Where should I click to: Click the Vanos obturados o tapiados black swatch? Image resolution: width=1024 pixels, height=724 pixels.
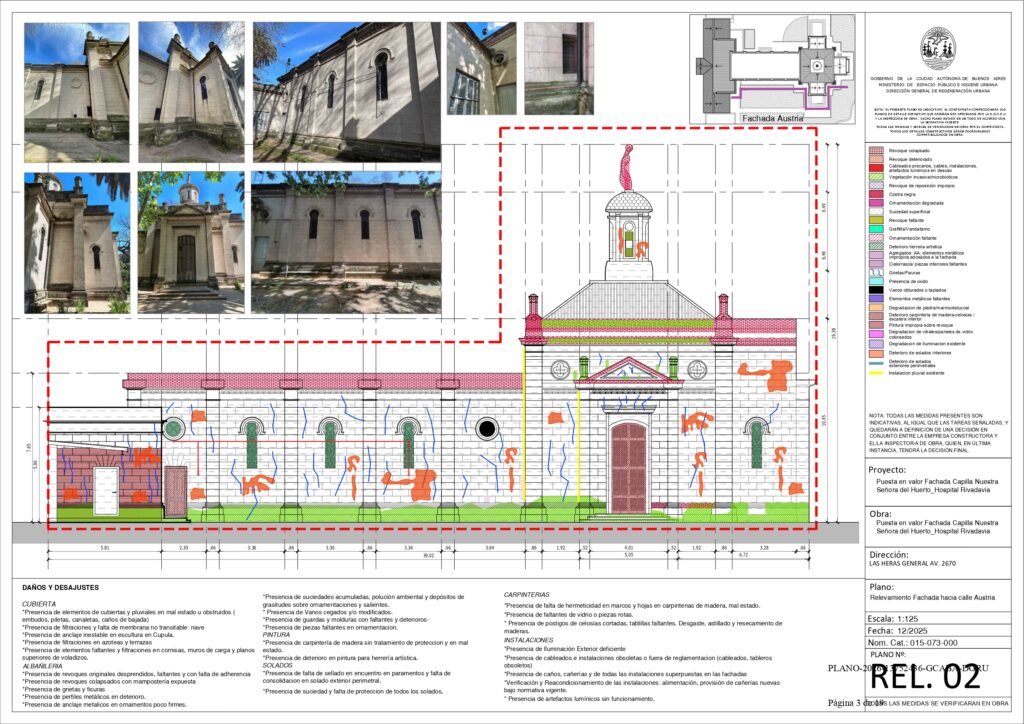pos(874,289)
